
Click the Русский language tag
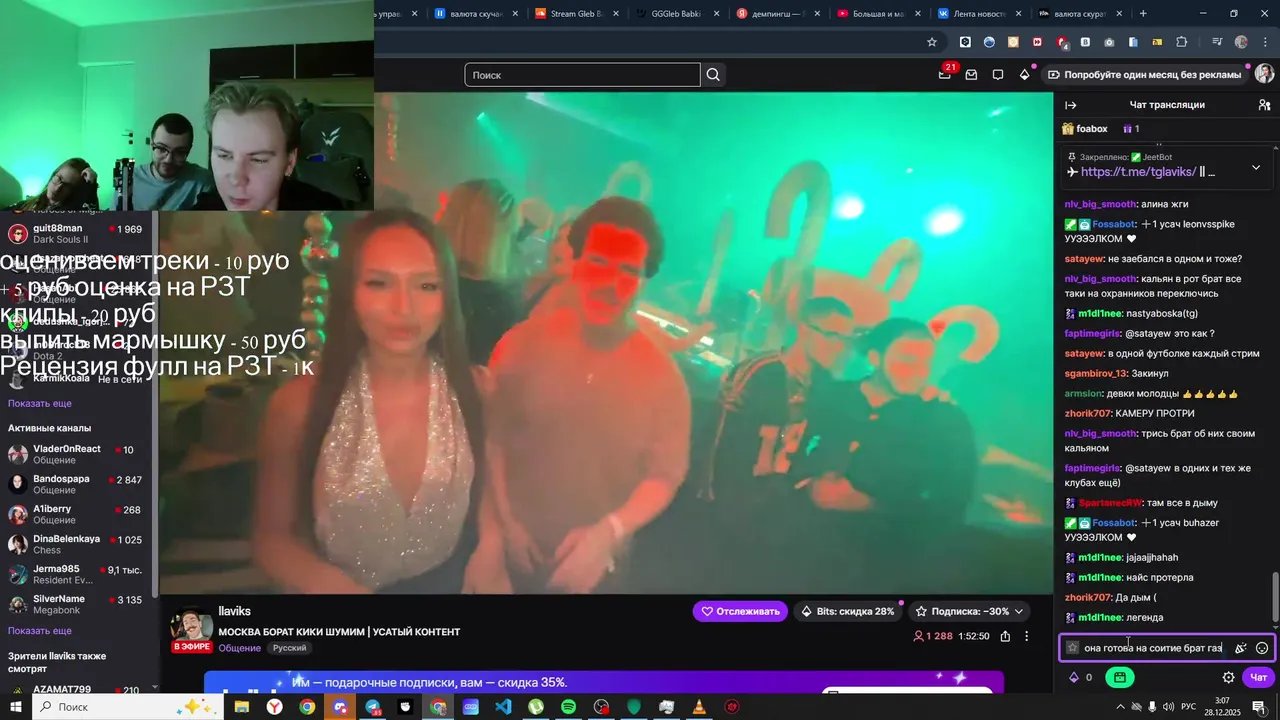click(289, 648)
